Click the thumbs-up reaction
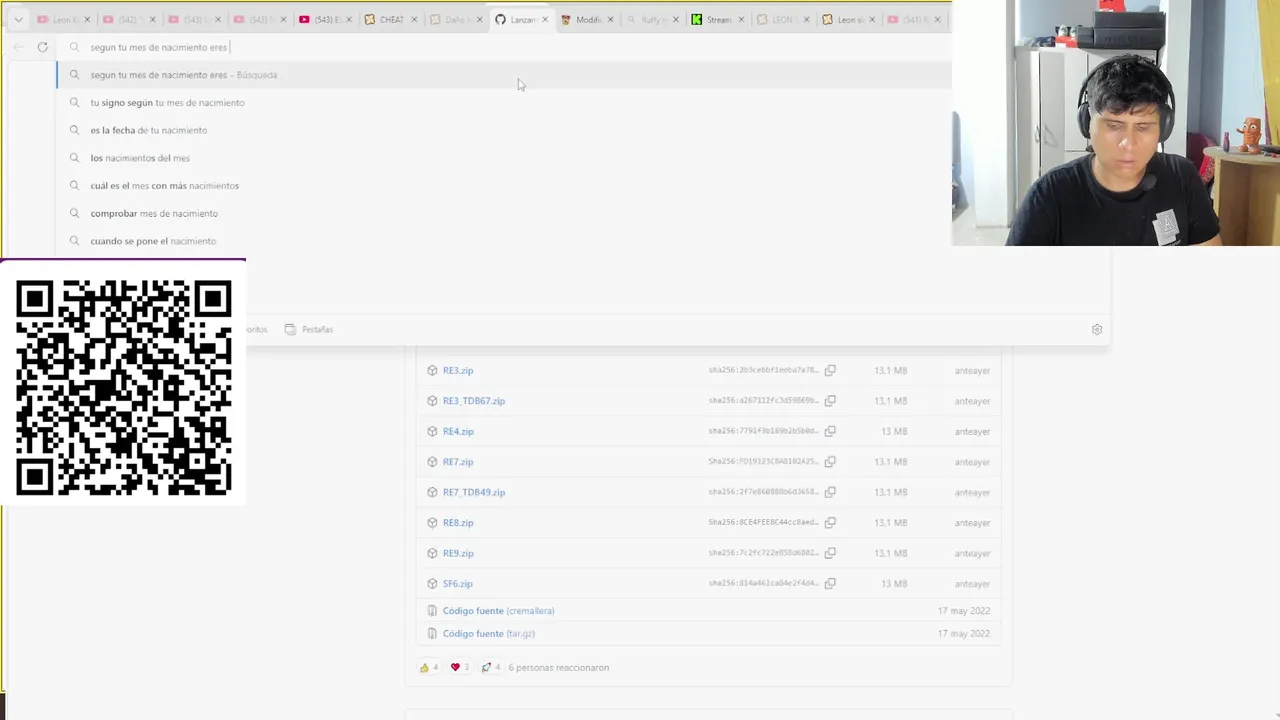This screenshot has height=720, width=1280. (x=428, y=667)
